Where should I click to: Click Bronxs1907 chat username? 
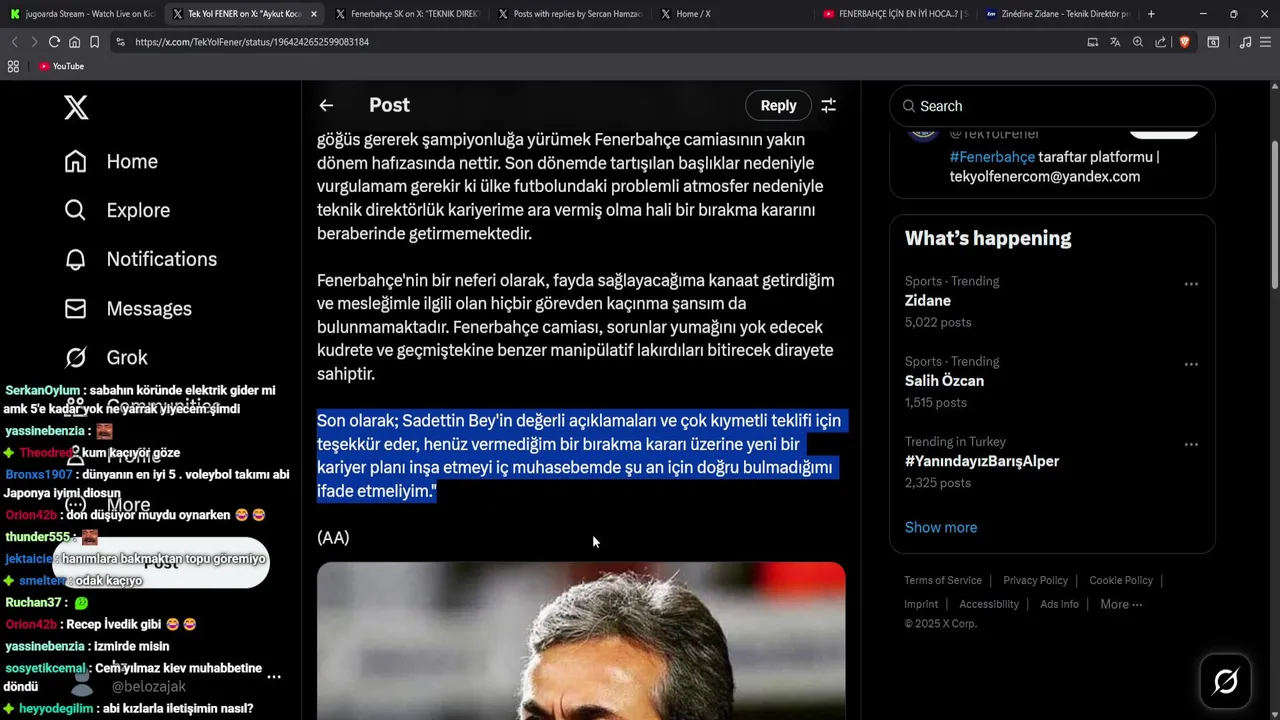tap(39, 474)
